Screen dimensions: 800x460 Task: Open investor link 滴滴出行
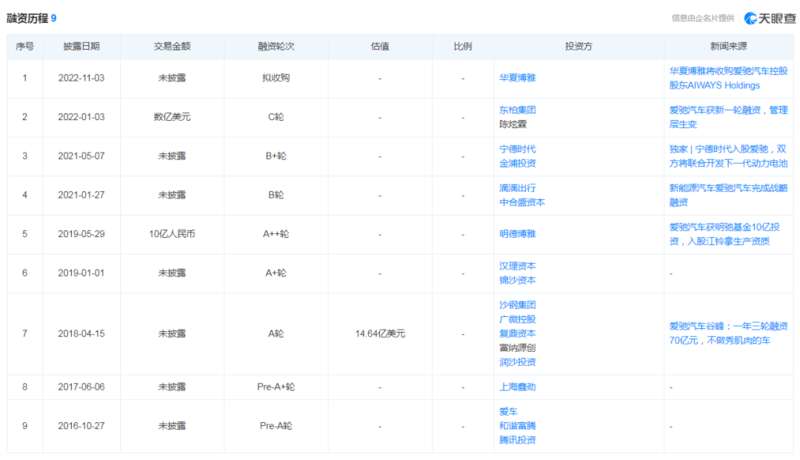click(517, 188)
